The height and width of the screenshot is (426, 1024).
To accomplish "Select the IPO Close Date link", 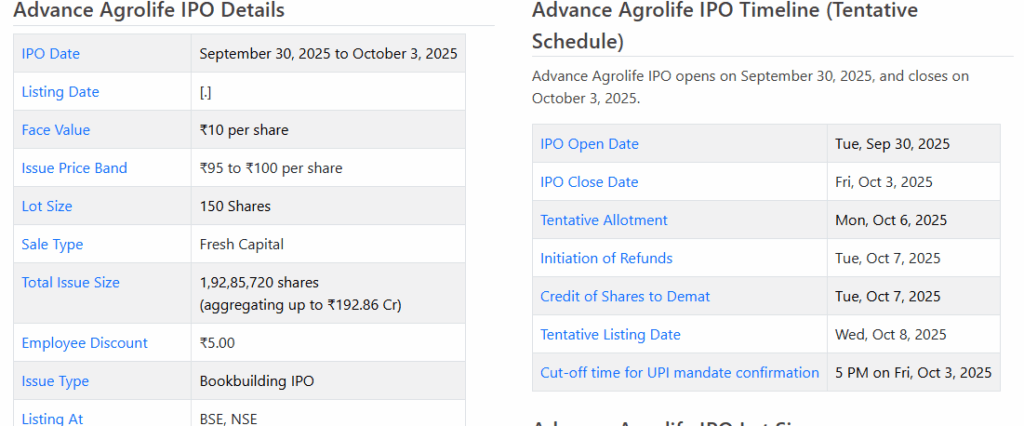I will (x=589, y=182).
